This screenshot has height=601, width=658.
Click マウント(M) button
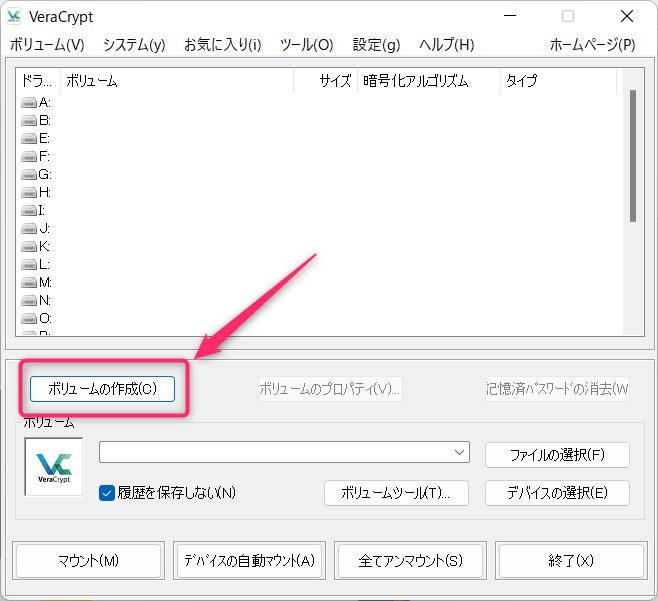tap(89, 561)
